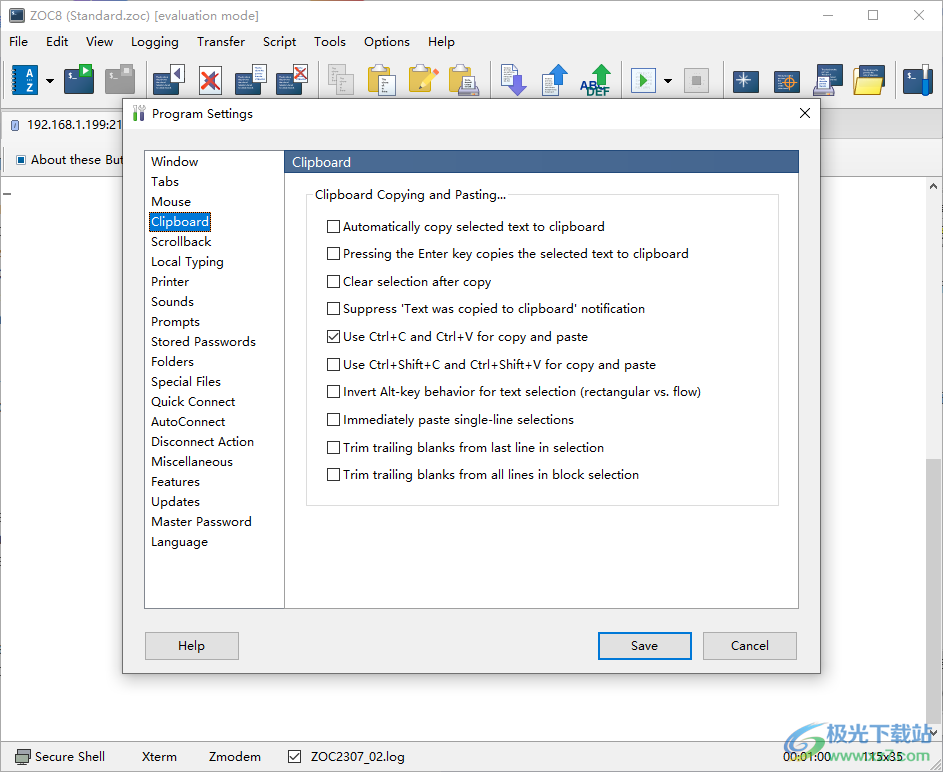
Task: Enable automatically copy selected text to clipboard
Action: 334,227
